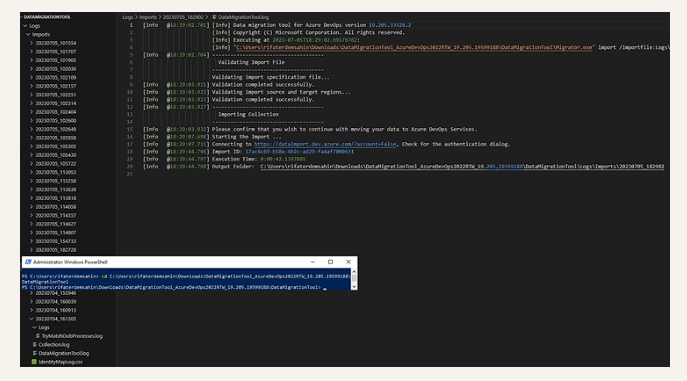687x381 pixels.
Task: Click the PowerShell icon in the title bar
Action: click(x=28, y=262)
